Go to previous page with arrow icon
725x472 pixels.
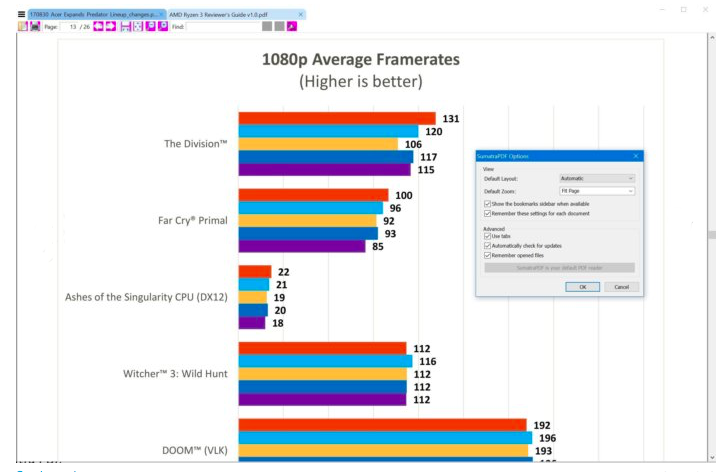(99, 27)
